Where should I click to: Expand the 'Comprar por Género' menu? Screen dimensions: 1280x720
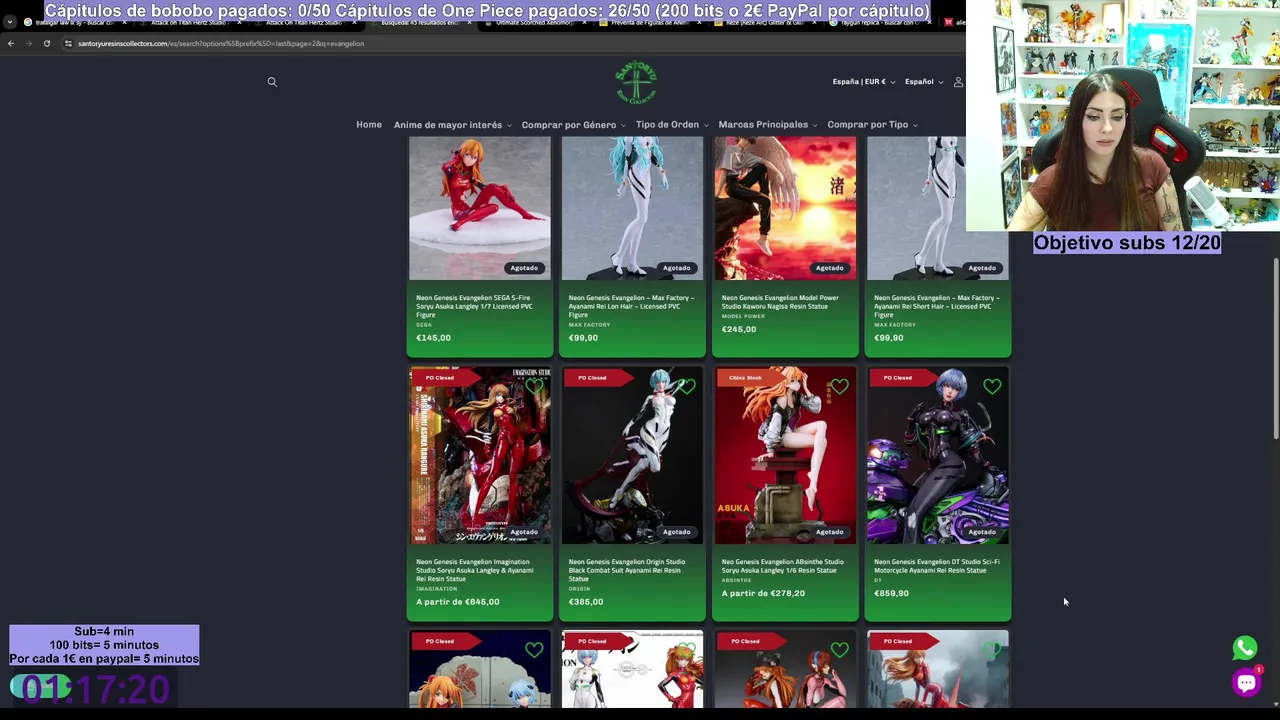[574, 125]
